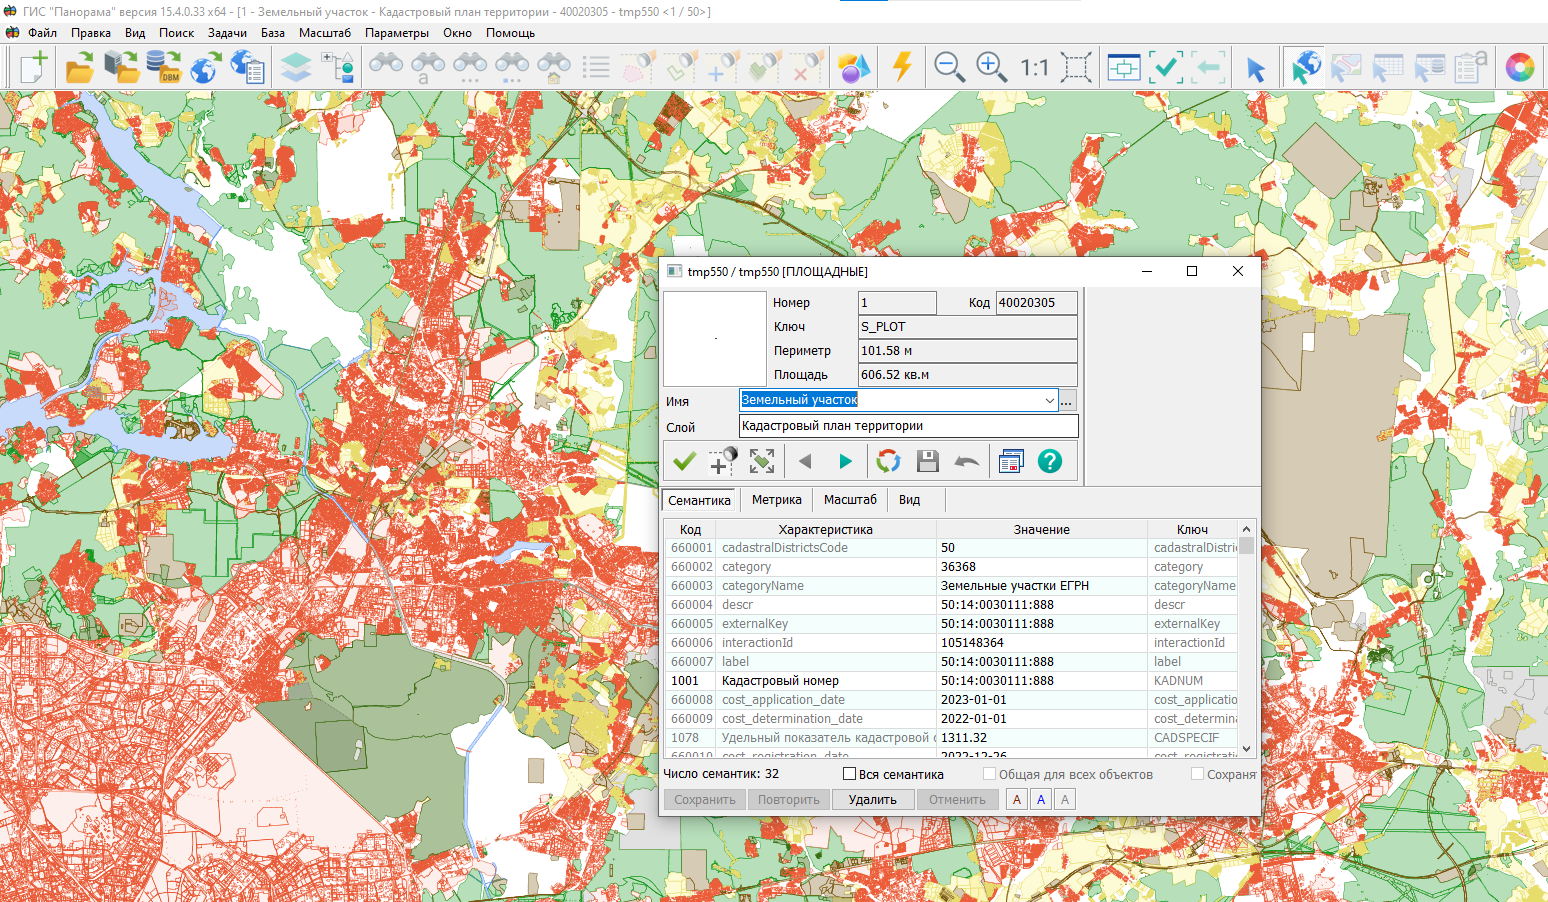Save object with floppy disk icon
Image resolution: width=1548 pixels, height=902 pixels.
click(x=928, y=461)
